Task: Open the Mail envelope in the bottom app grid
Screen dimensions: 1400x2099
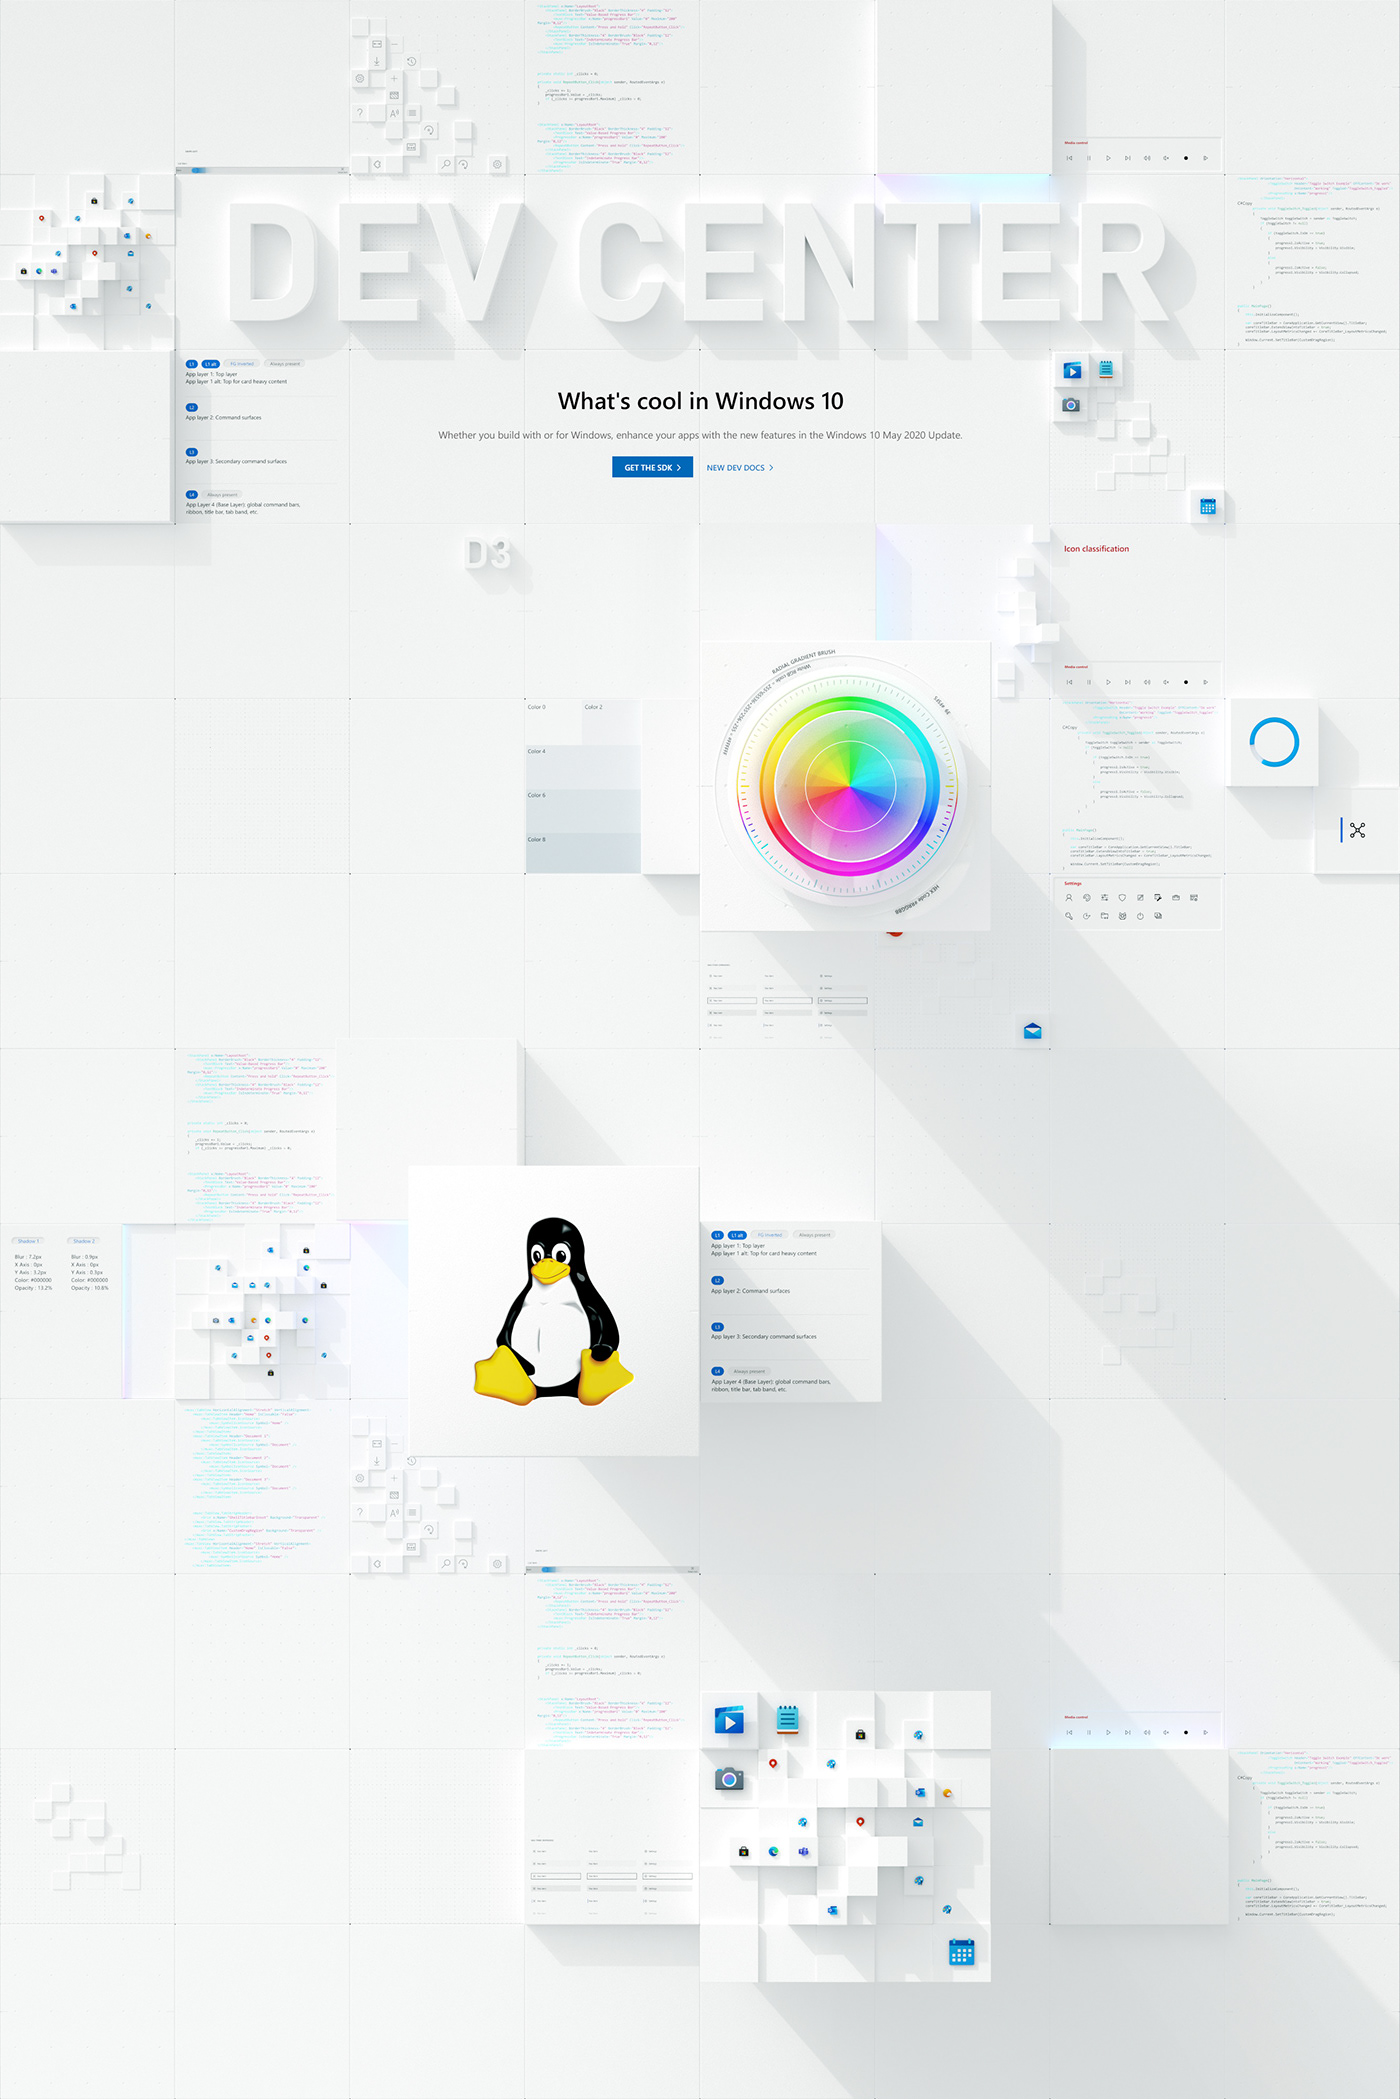Action: coord(918,1822)
